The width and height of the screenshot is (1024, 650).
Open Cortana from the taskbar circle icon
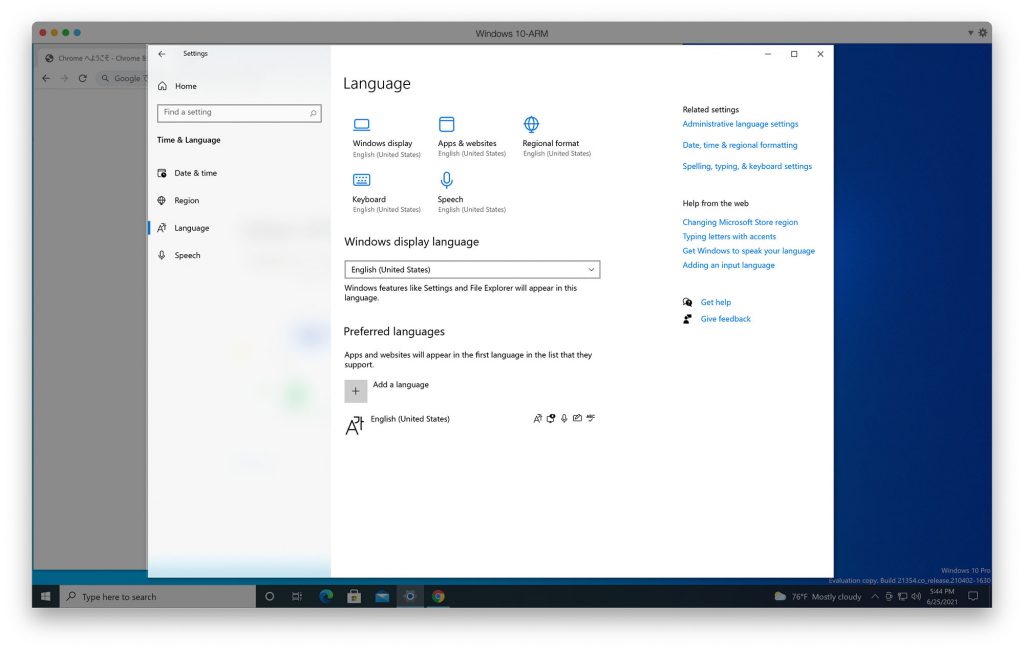(269, 596)
